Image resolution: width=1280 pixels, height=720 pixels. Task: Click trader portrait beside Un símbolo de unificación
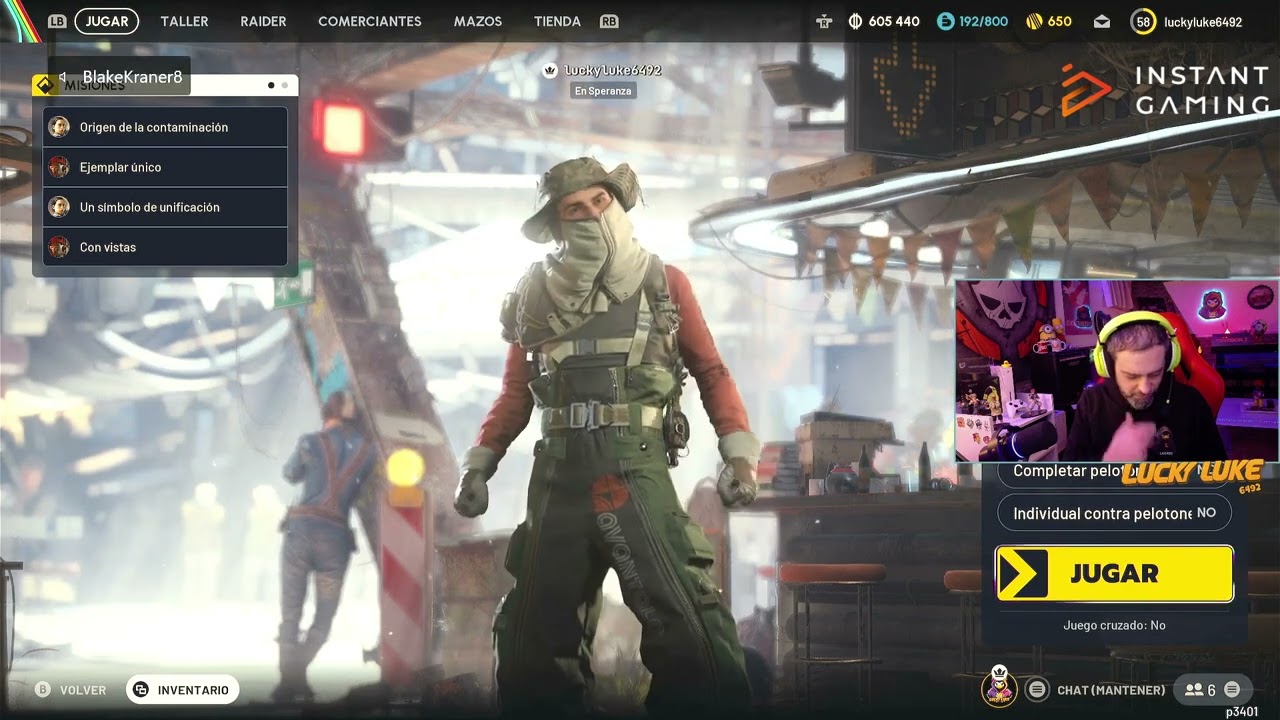tap(59, 207)
